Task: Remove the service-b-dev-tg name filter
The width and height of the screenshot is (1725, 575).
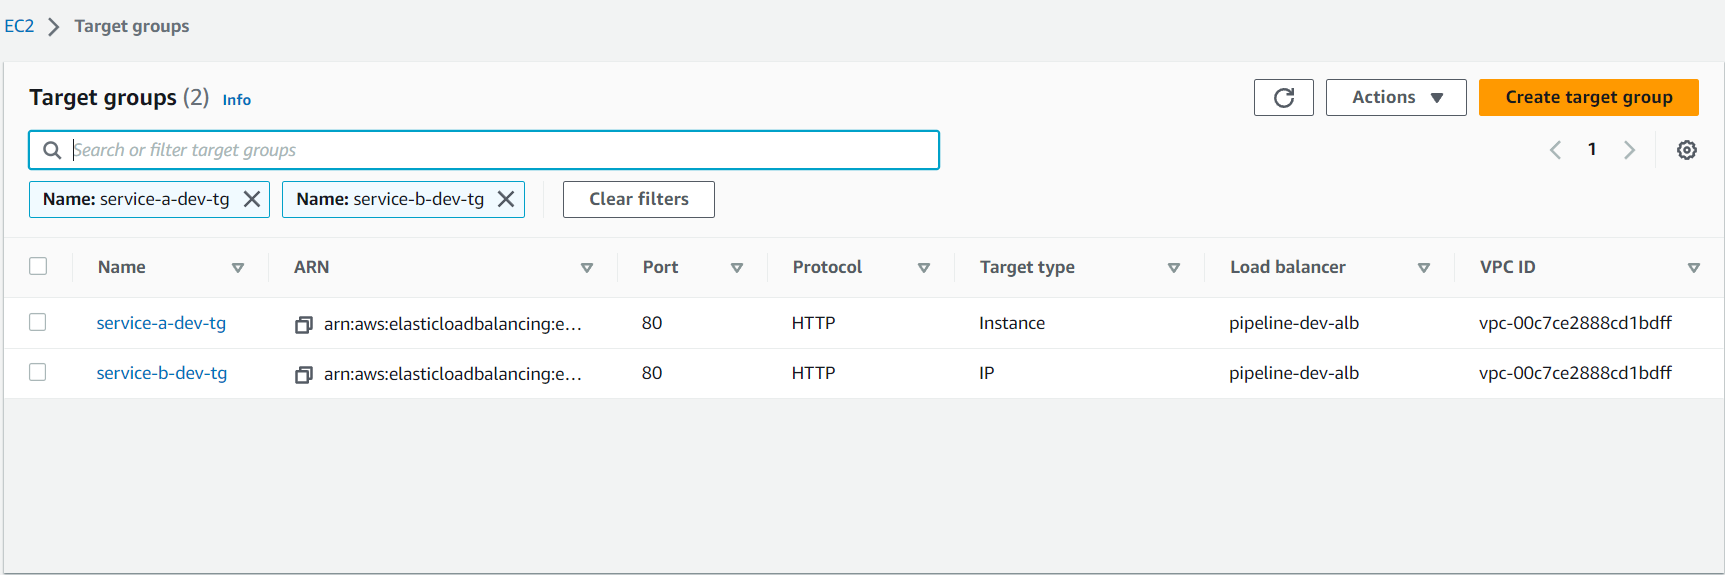Action: (x=506, y=199)
